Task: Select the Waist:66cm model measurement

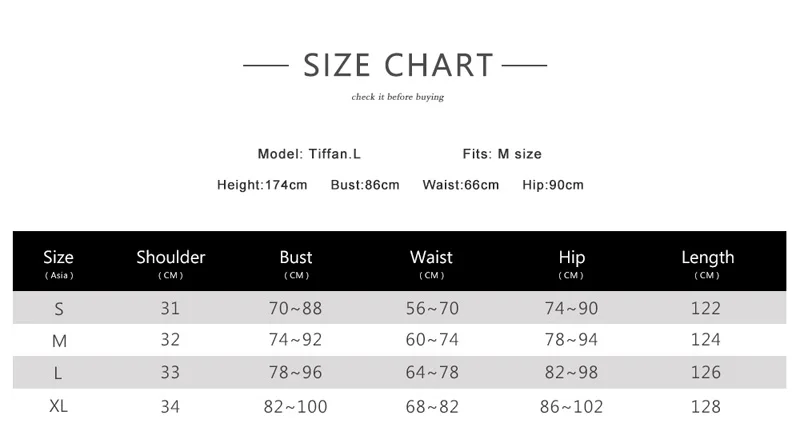Action: (x=460, y=185)
